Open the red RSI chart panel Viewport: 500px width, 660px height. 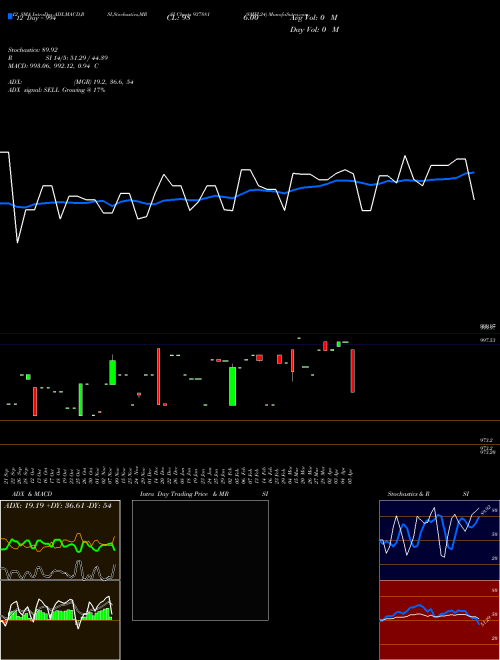[x=439, y=620]
